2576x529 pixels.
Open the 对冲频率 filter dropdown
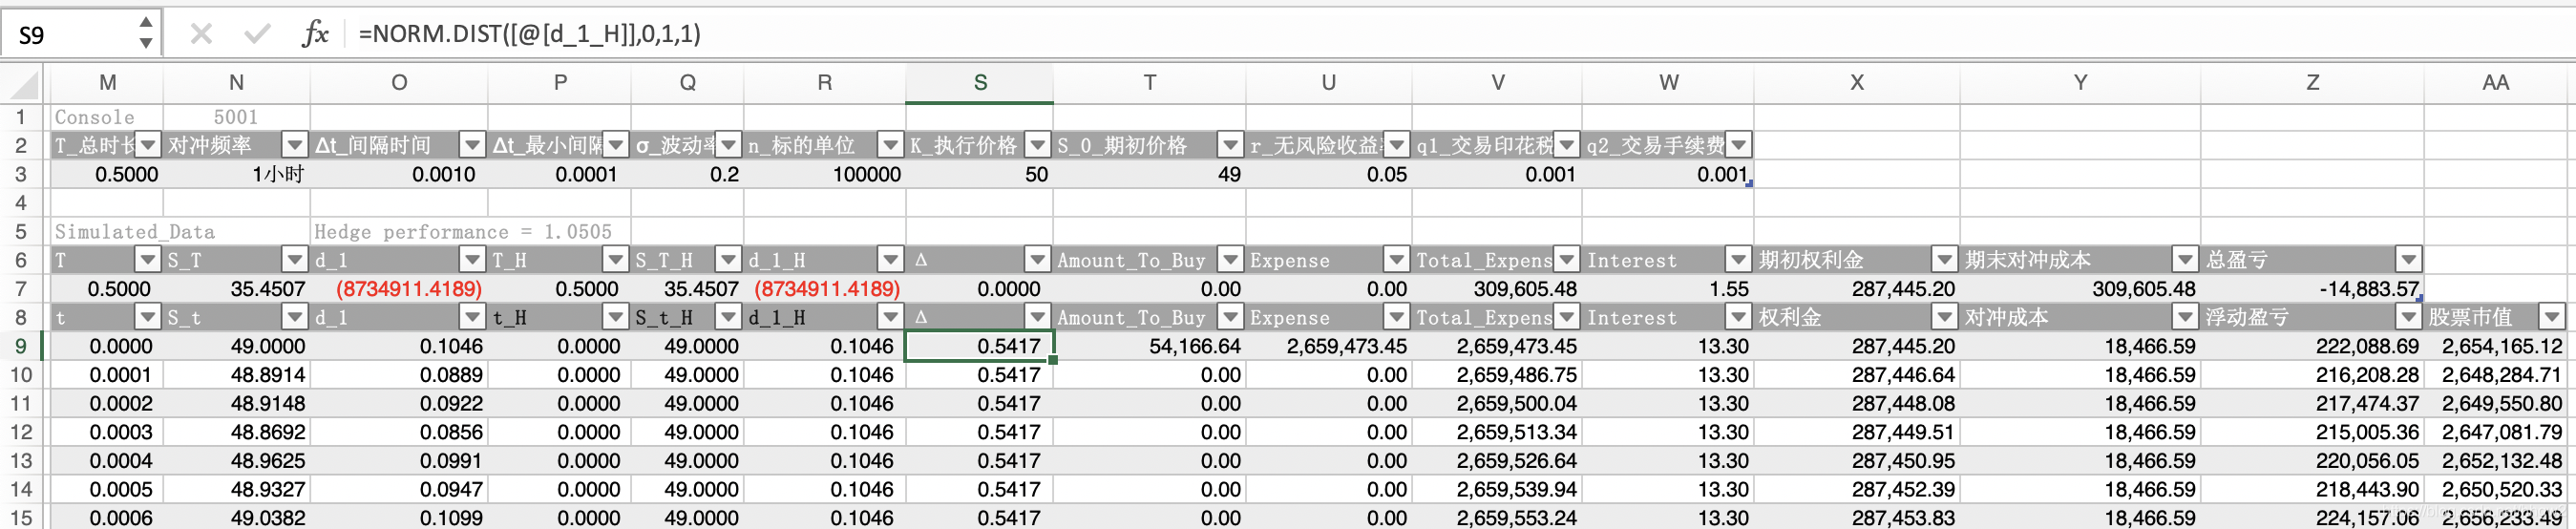(294, 145)
